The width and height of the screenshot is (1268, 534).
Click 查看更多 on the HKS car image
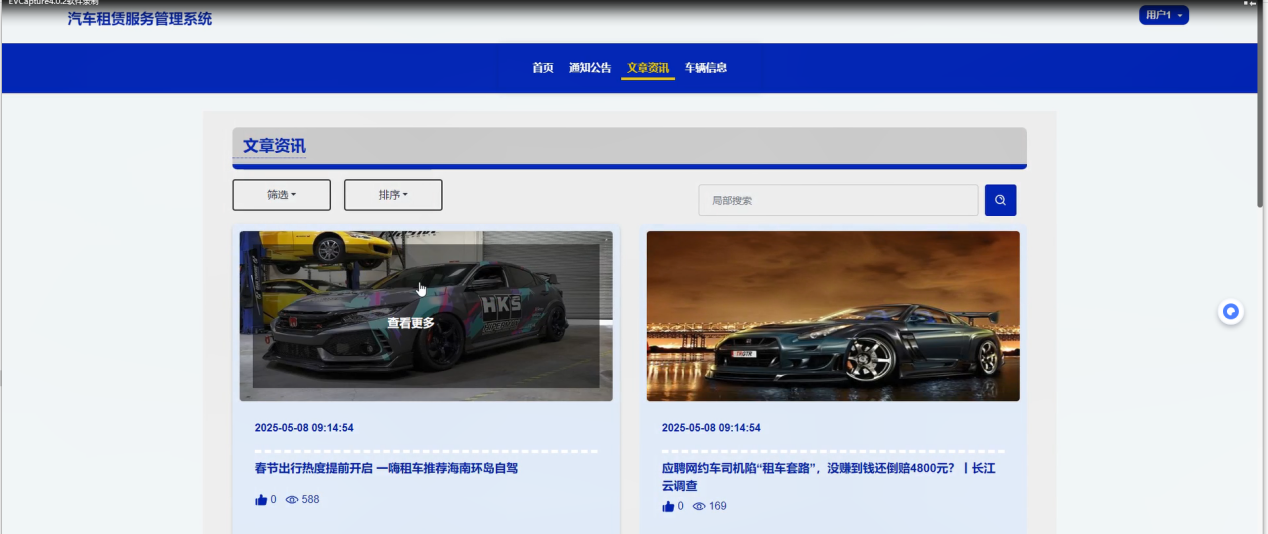[411, 324]
